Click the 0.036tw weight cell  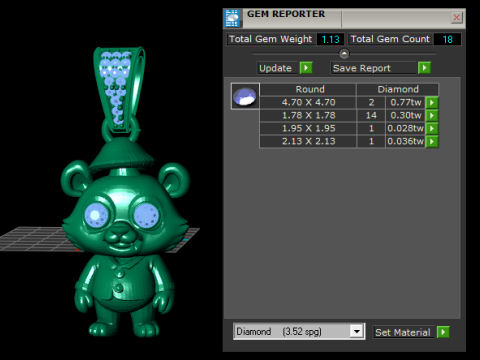click(406, 141)
